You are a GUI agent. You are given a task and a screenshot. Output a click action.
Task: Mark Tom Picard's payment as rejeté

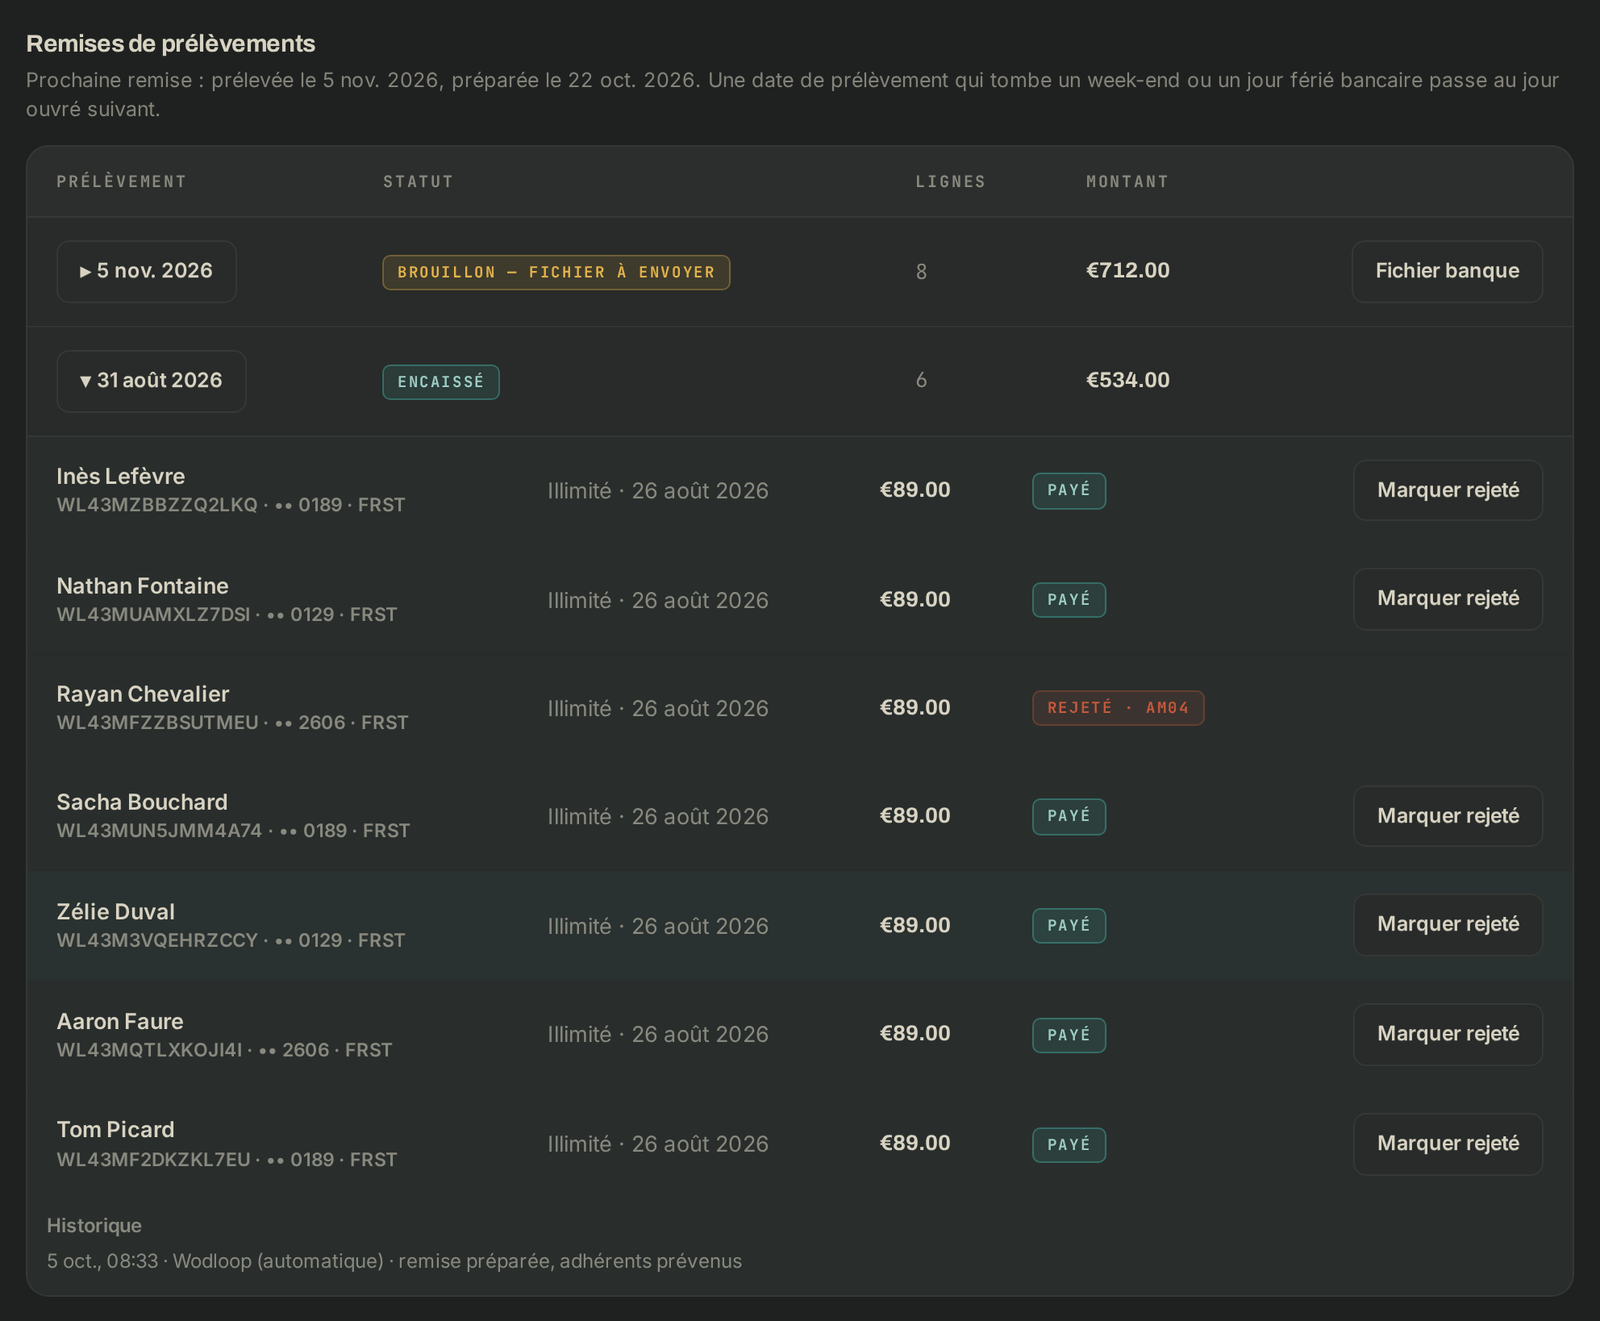[1448, 1144]
